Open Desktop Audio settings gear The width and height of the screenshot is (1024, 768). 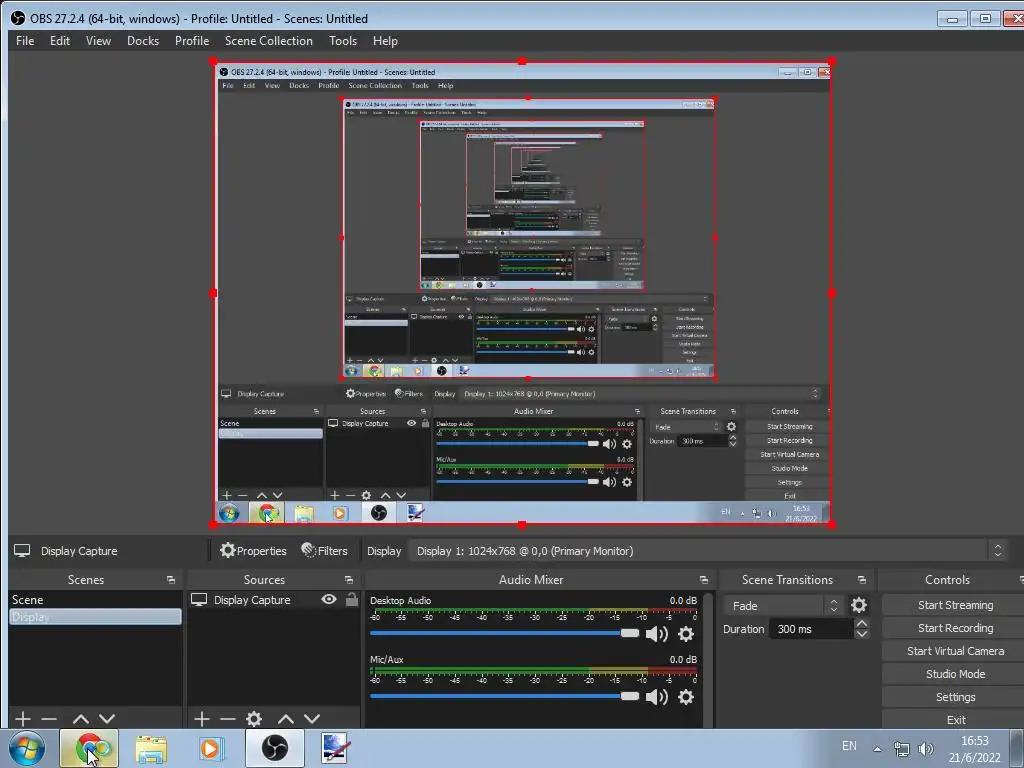(x=686, y=633)
